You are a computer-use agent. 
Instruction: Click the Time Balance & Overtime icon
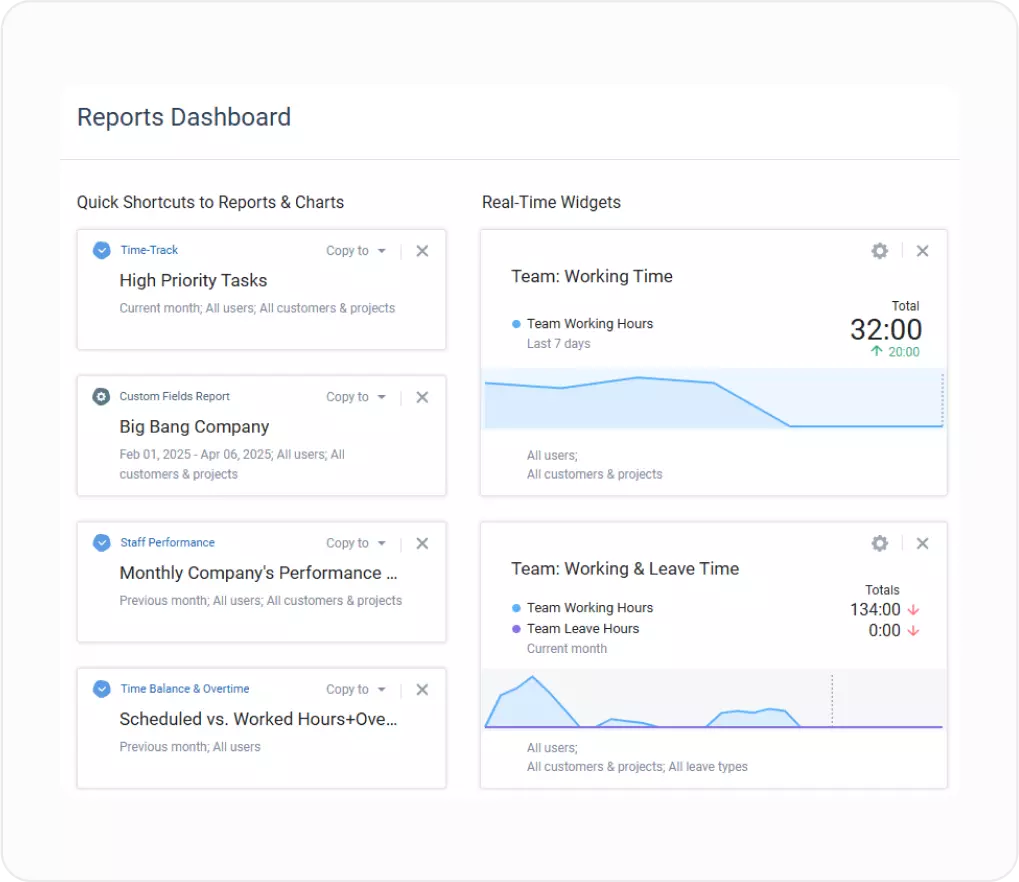101,688
